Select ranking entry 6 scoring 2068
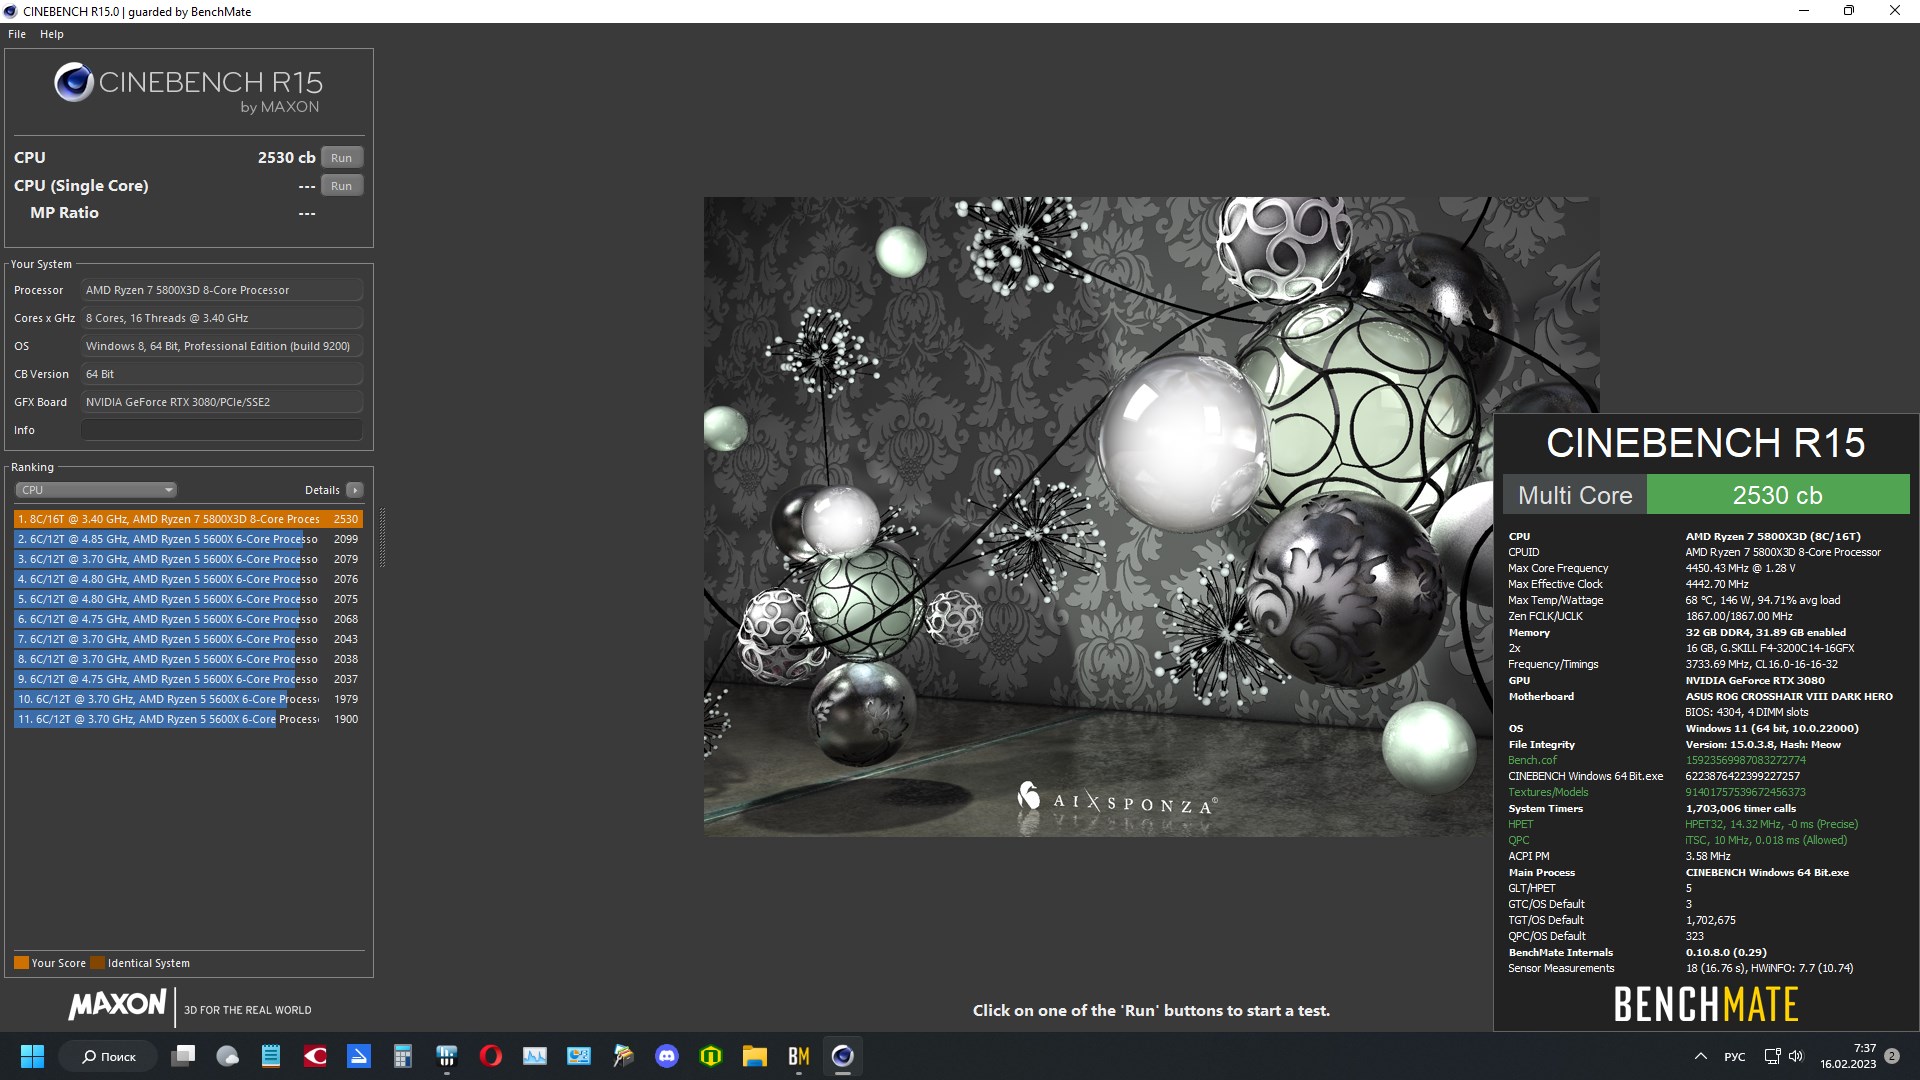1920x1080 pixels. (188, 619)
